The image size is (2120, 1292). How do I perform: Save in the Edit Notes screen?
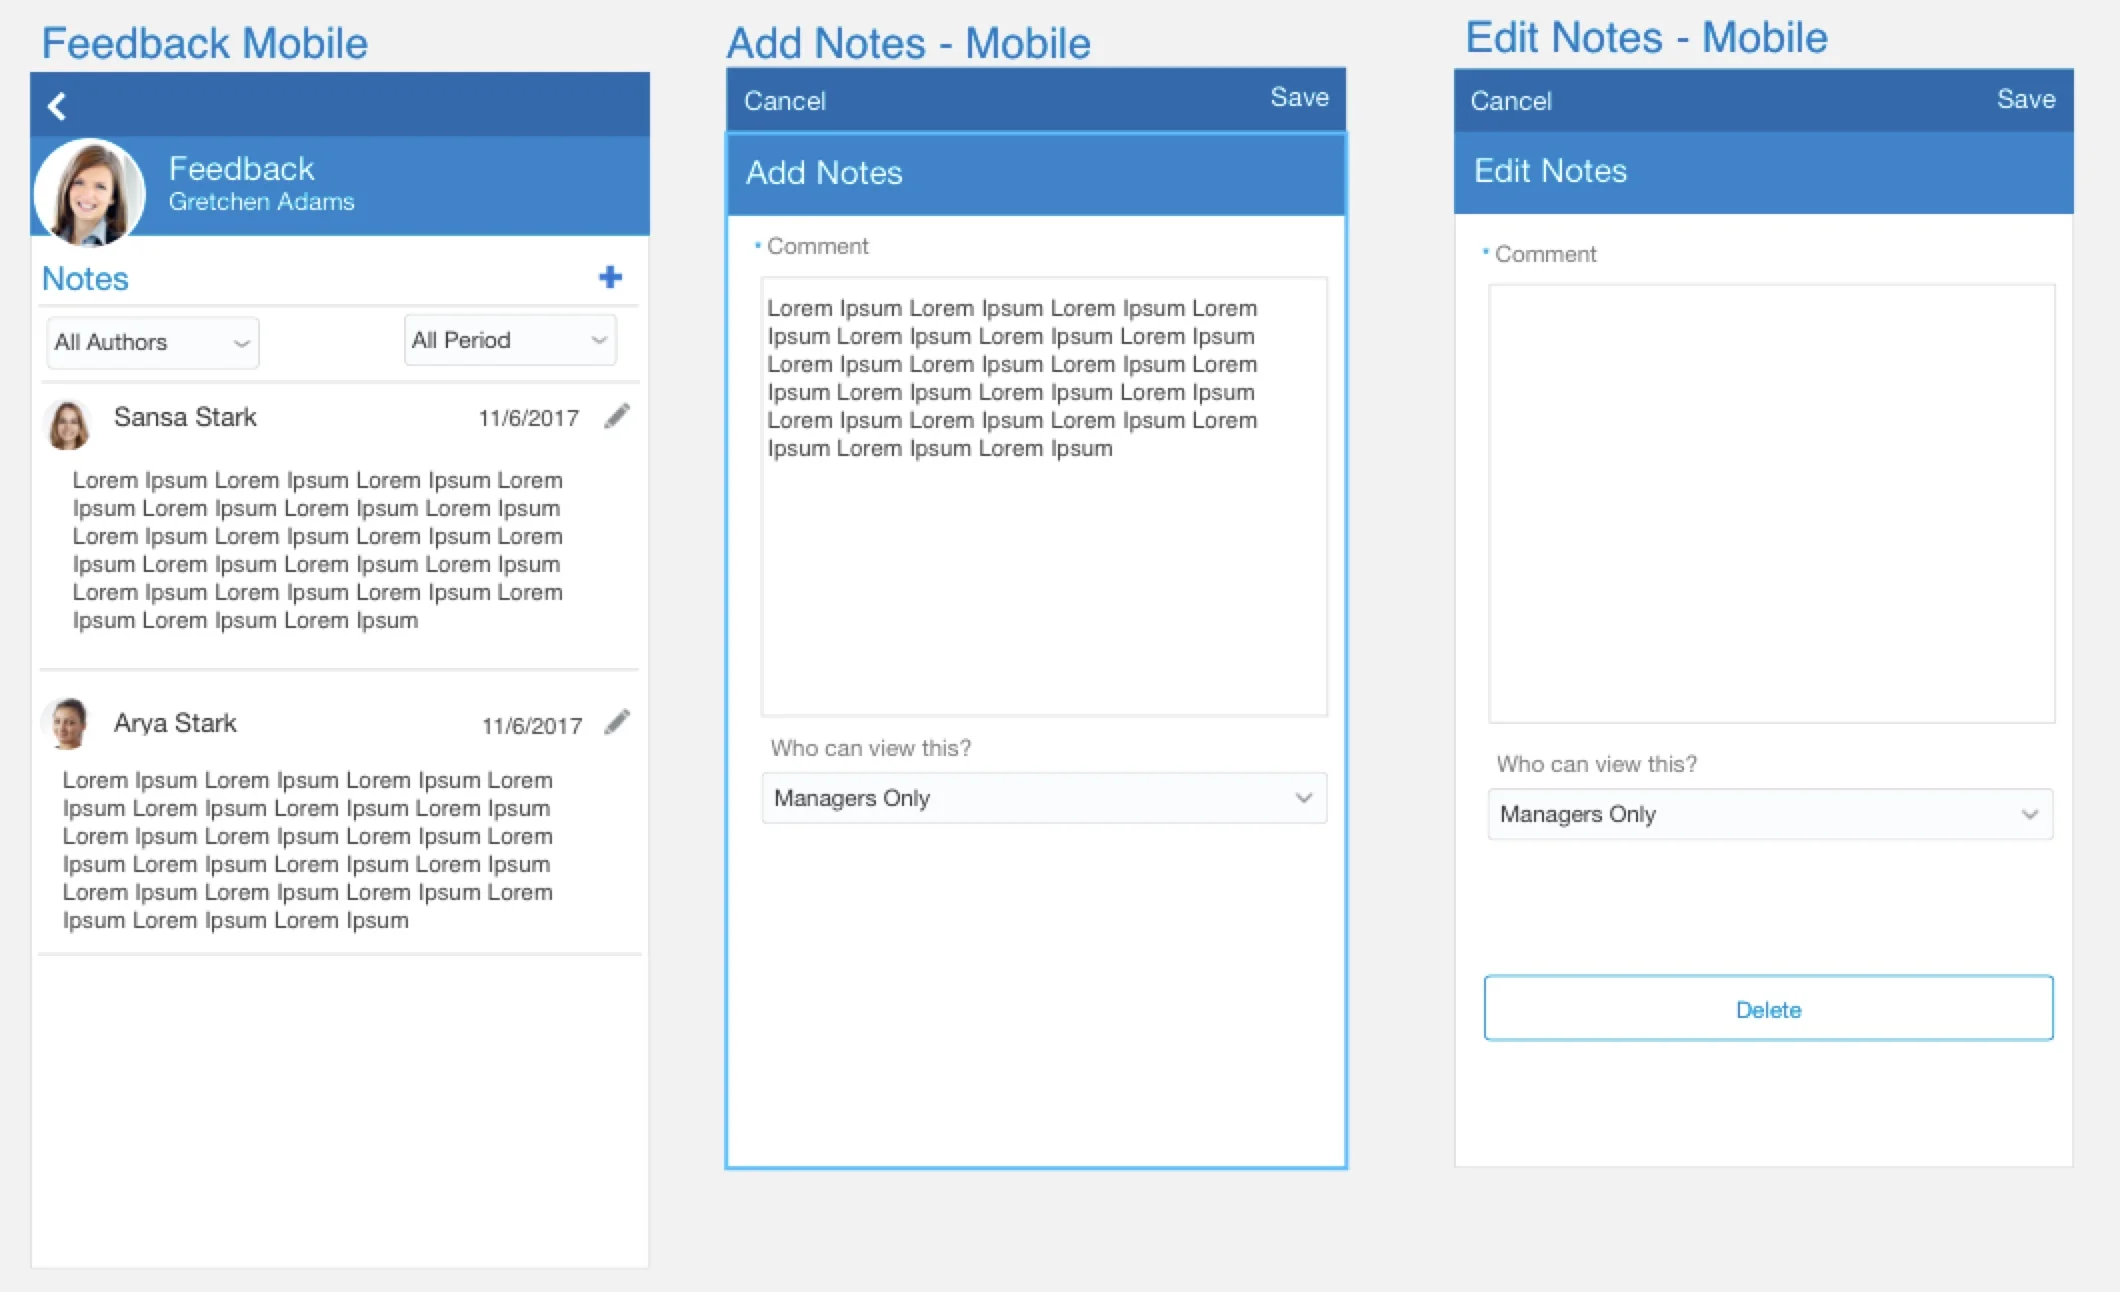(x=2026, y=99)
